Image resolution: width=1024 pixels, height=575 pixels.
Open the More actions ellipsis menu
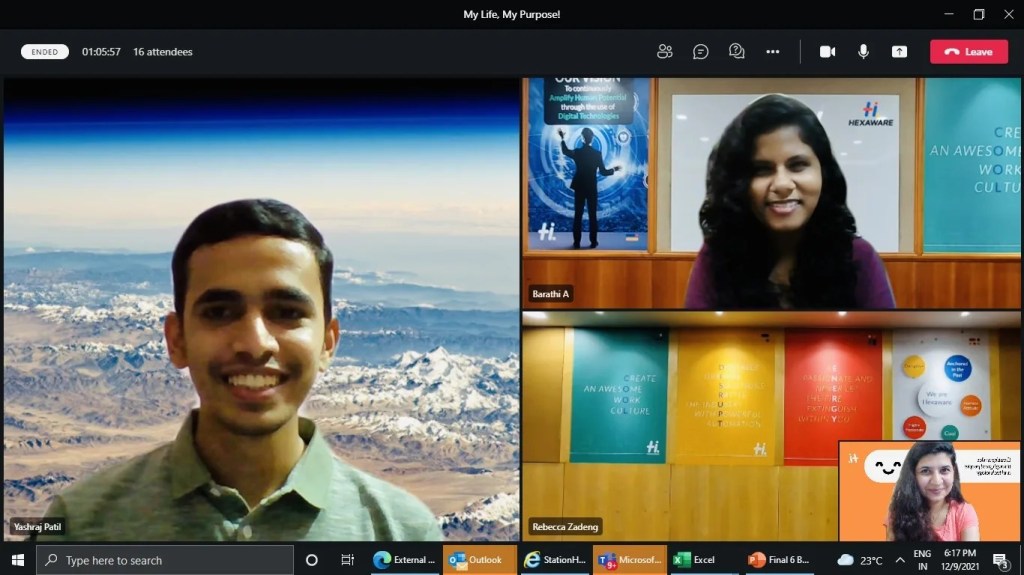coord(773,52)
